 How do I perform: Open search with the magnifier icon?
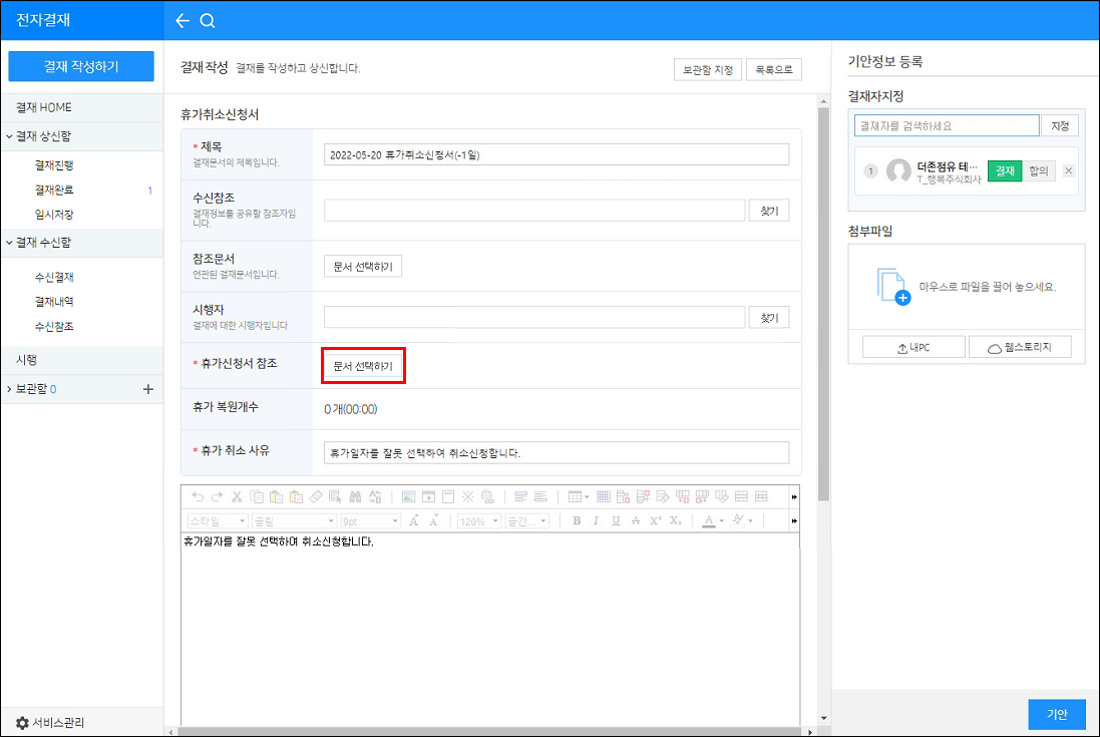point(207,21)
